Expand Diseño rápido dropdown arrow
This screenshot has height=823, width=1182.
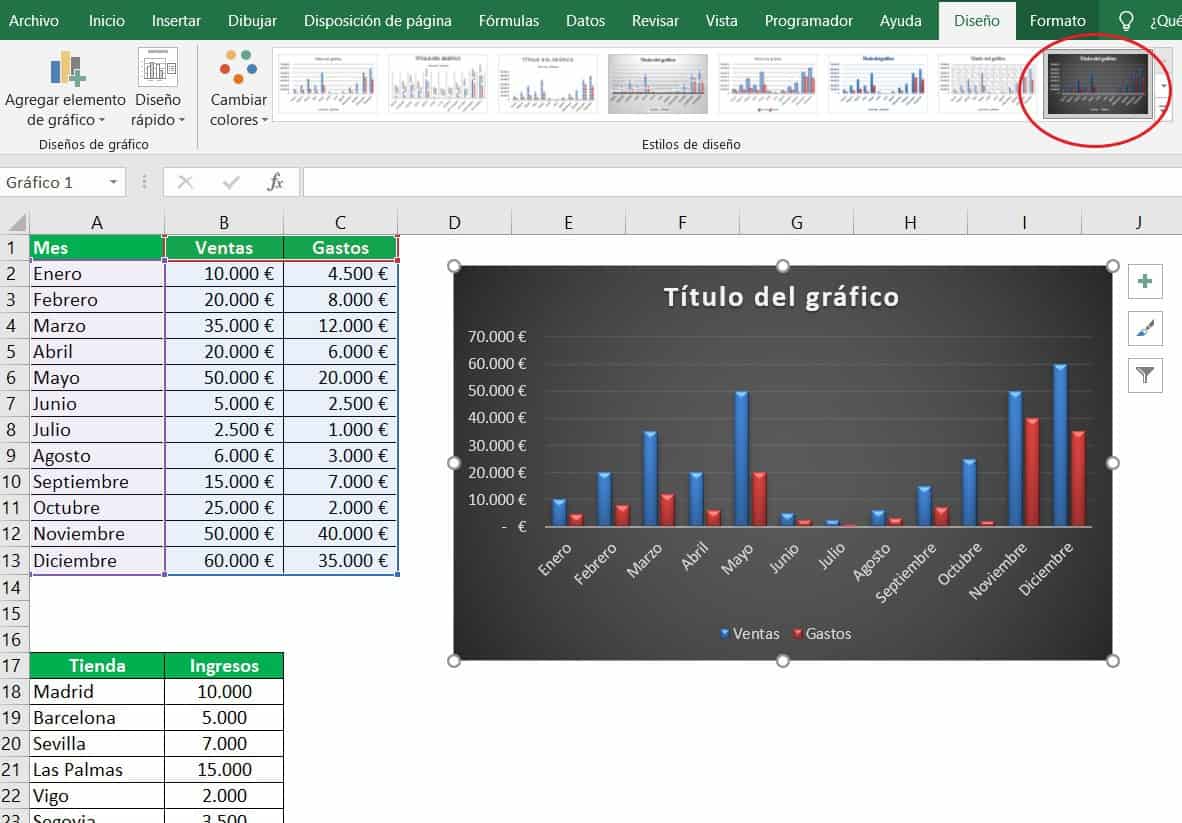tap(182, 121)
